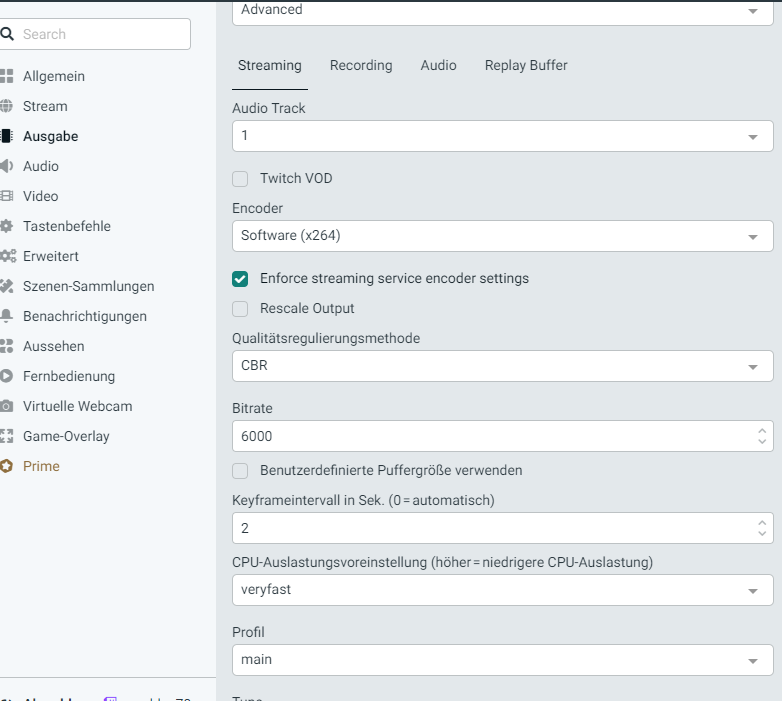Image resolution: width=782 pixels, height=701 pixels.
Task: Click the Audio speaker icon in sidebar
Action: coord(6,166)
